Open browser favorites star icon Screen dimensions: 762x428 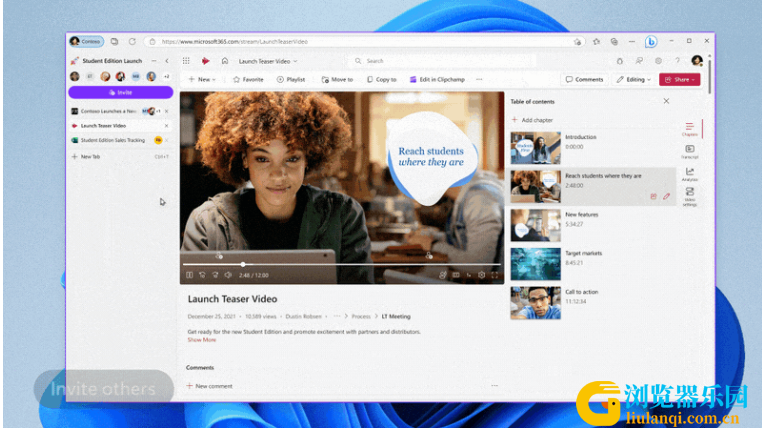(x=596, y=41)
